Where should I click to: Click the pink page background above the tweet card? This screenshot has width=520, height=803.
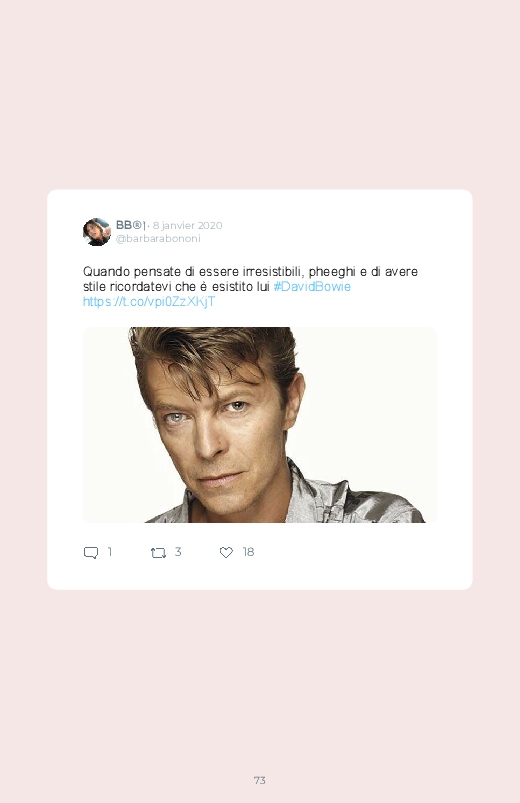click(260, 95)
